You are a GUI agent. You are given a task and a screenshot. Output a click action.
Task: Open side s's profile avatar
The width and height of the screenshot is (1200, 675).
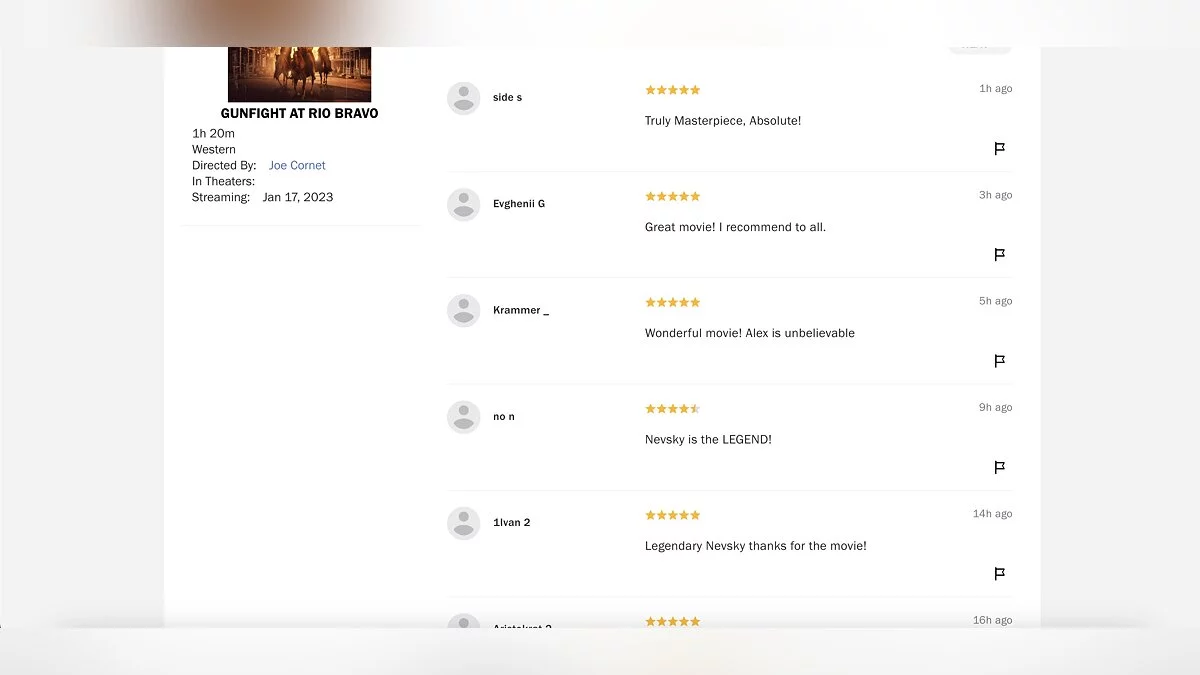tap(463, 98)
